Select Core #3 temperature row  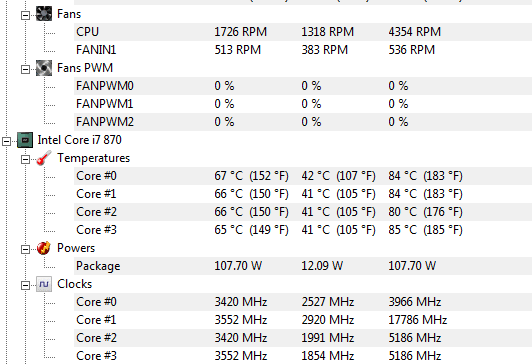303,230
